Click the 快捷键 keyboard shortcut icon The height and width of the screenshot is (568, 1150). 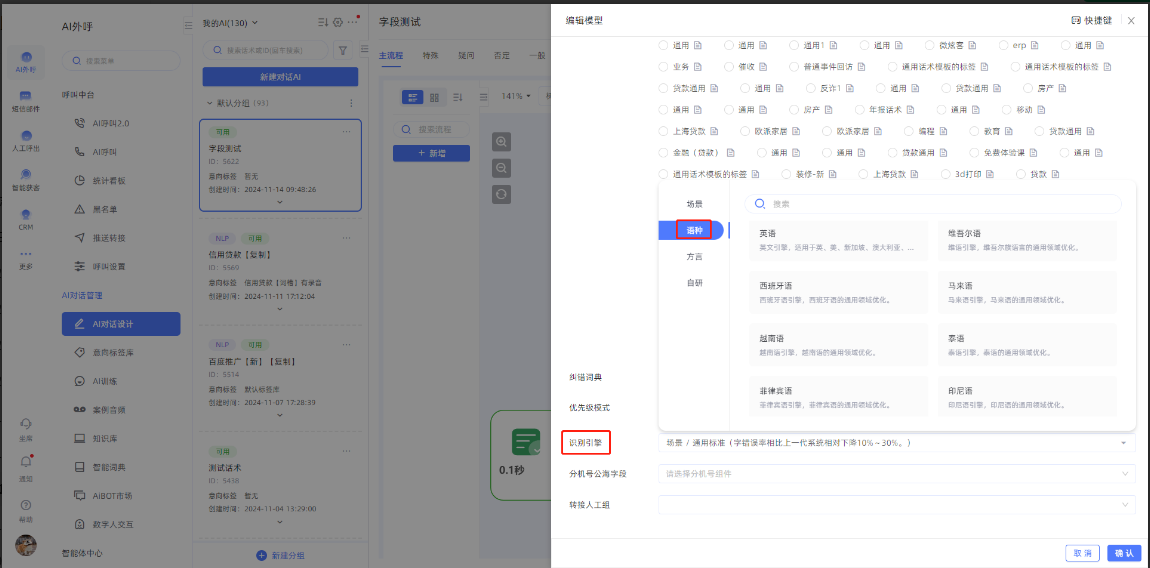coord(1076,20)
